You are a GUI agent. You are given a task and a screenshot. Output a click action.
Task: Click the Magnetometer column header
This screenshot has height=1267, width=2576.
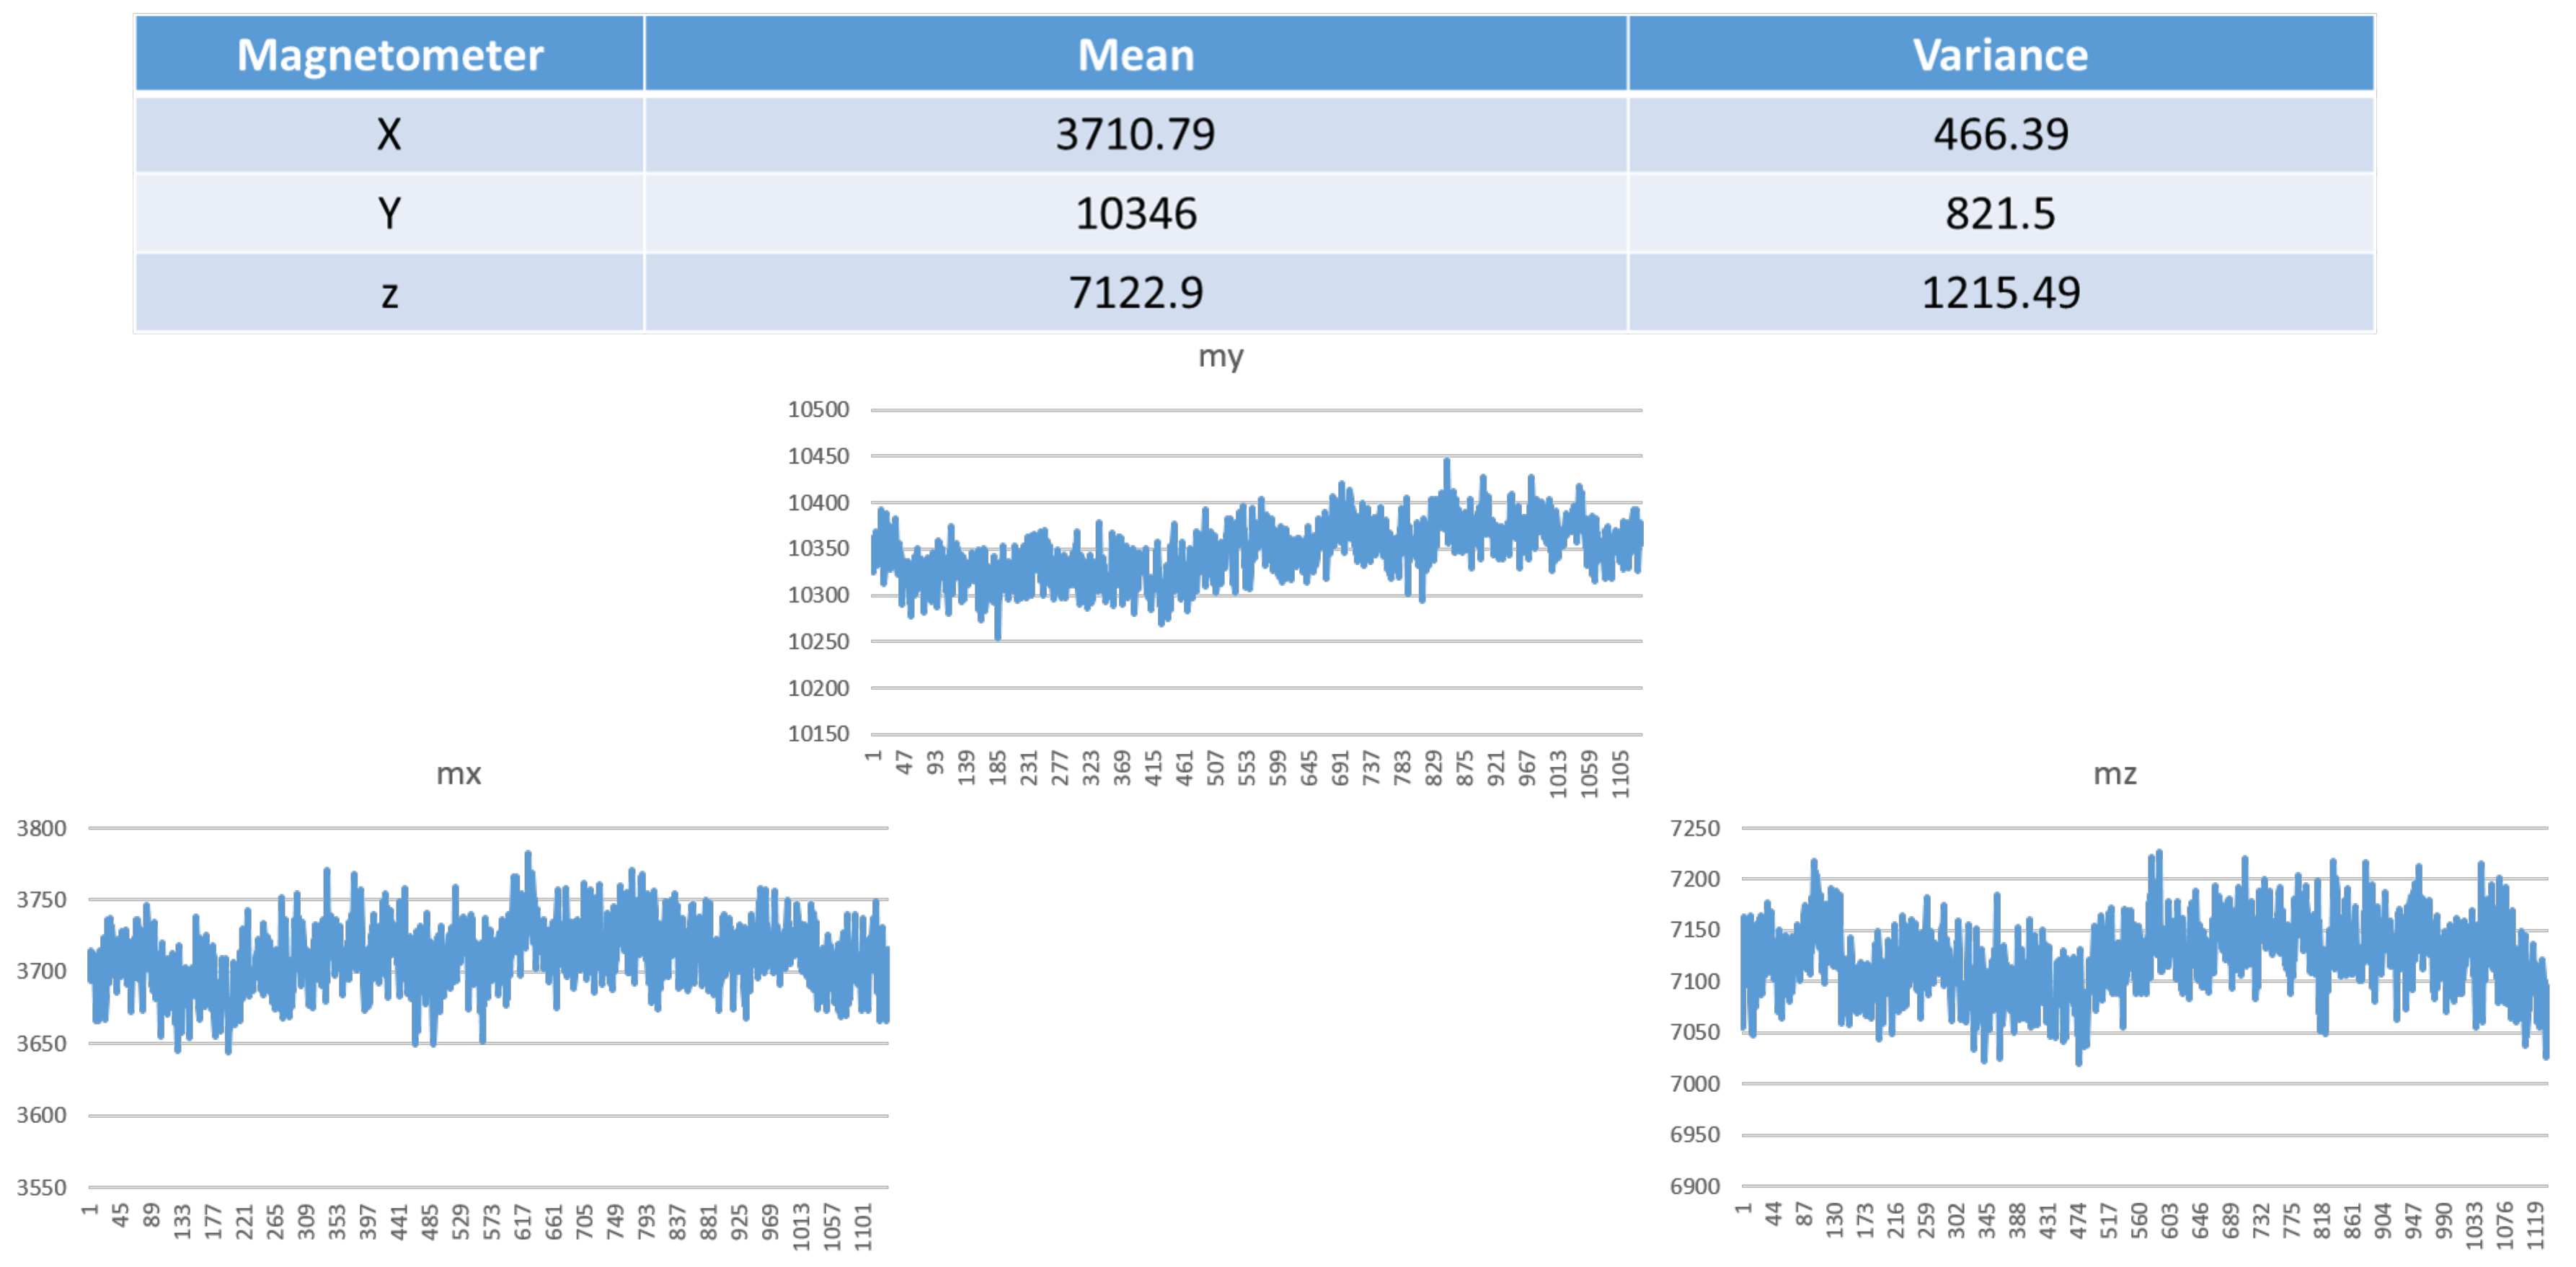coord(389,55)
